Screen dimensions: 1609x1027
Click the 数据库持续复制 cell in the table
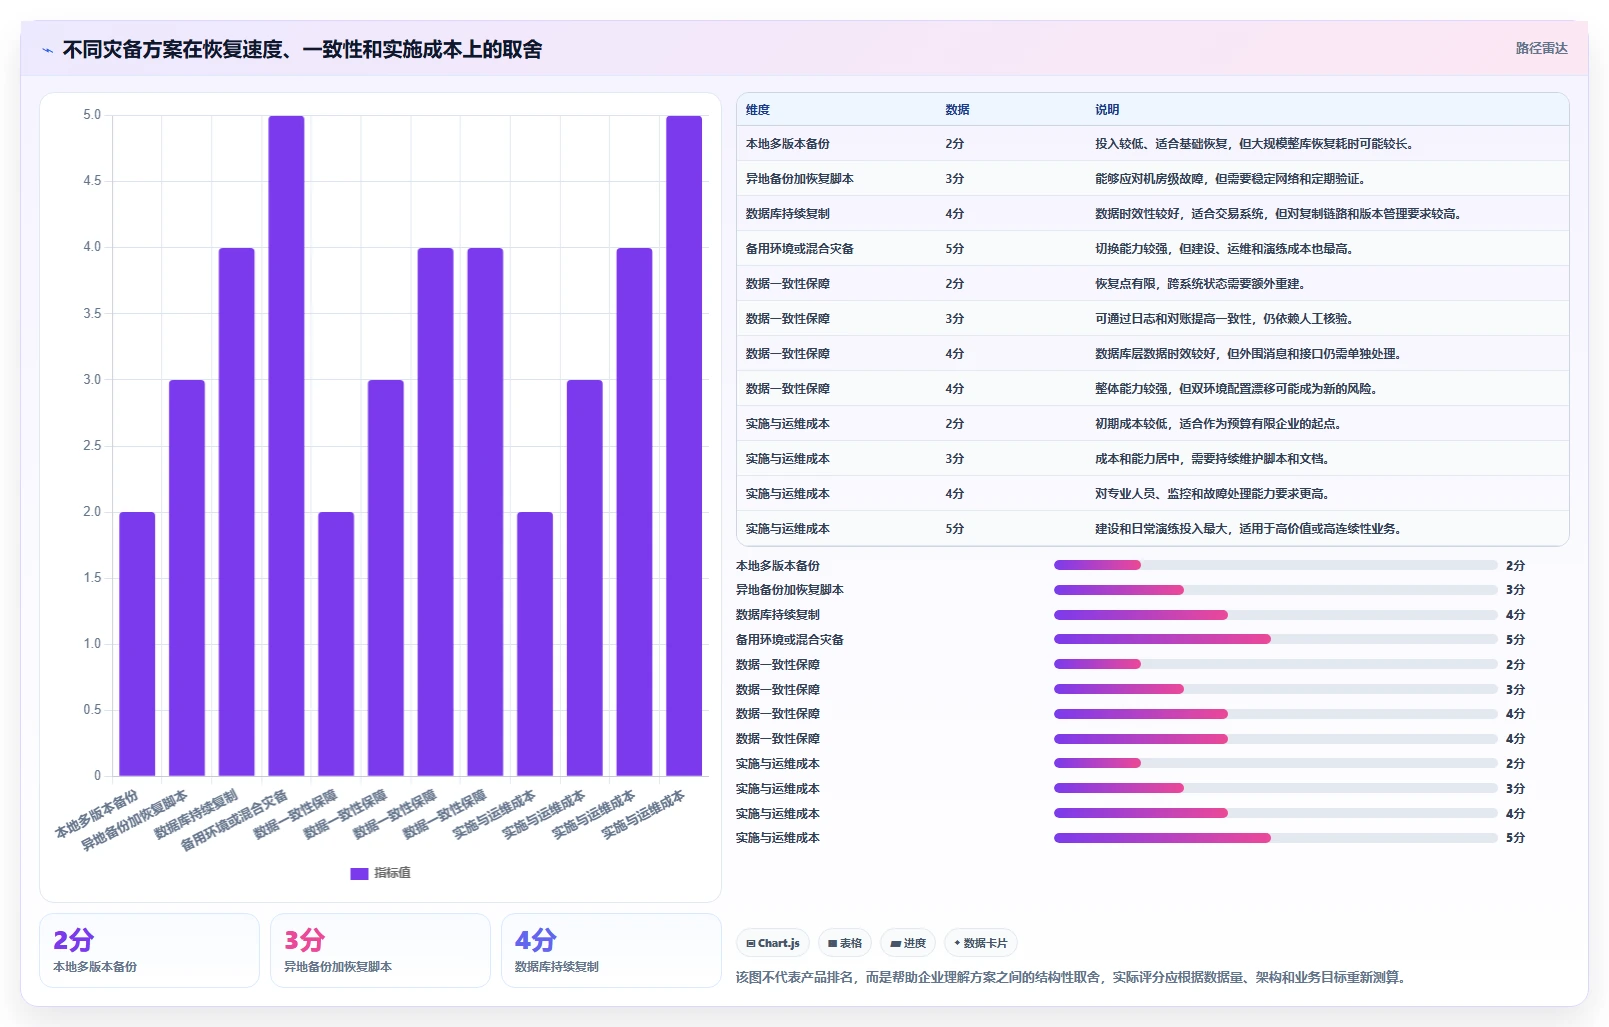pyautogui.click(x=788, y=214)
